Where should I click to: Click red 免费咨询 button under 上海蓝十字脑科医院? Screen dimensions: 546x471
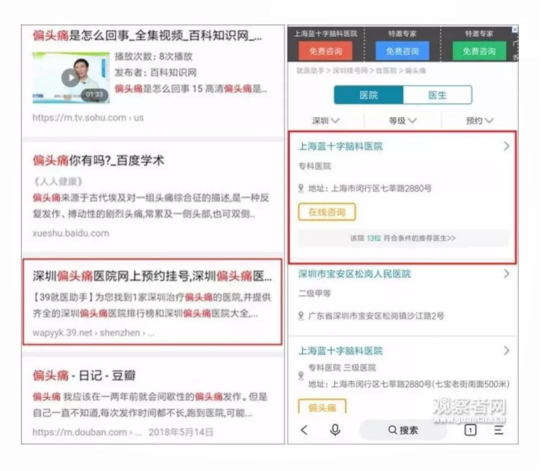pos(326,51)
